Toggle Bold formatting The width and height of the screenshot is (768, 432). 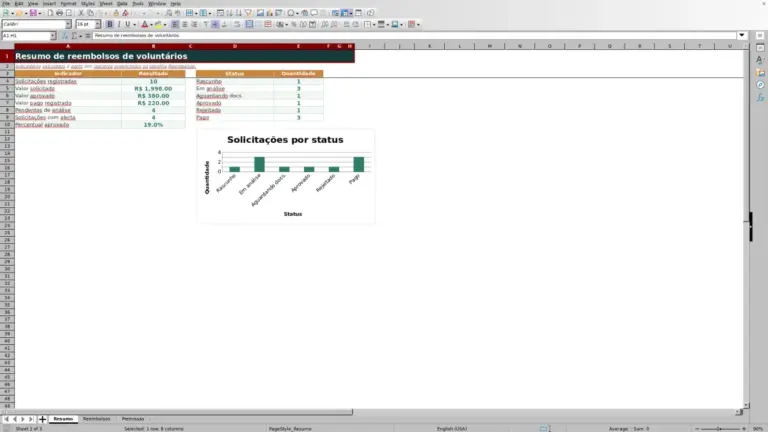109,24
